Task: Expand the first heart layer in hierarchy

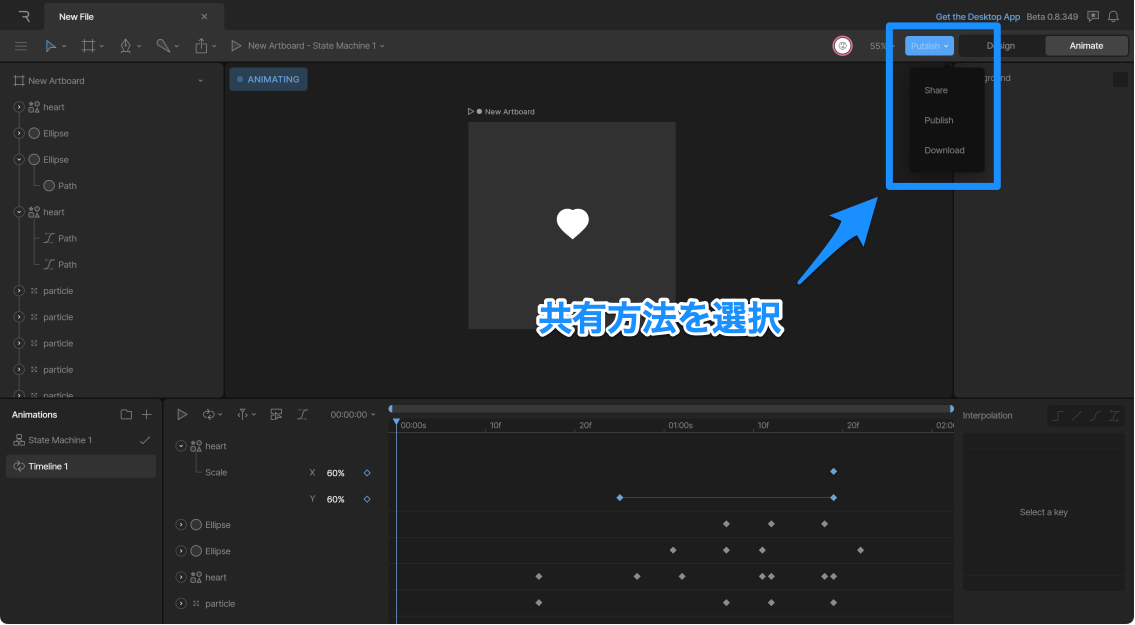Action: pos(18,107)
